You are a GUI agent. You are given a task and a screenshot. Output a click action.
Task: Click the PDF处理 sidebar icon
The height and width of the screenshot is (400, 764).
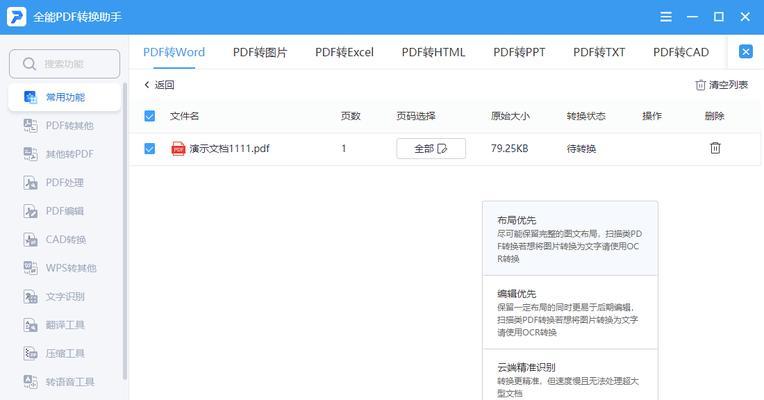[x=30, y=183]
